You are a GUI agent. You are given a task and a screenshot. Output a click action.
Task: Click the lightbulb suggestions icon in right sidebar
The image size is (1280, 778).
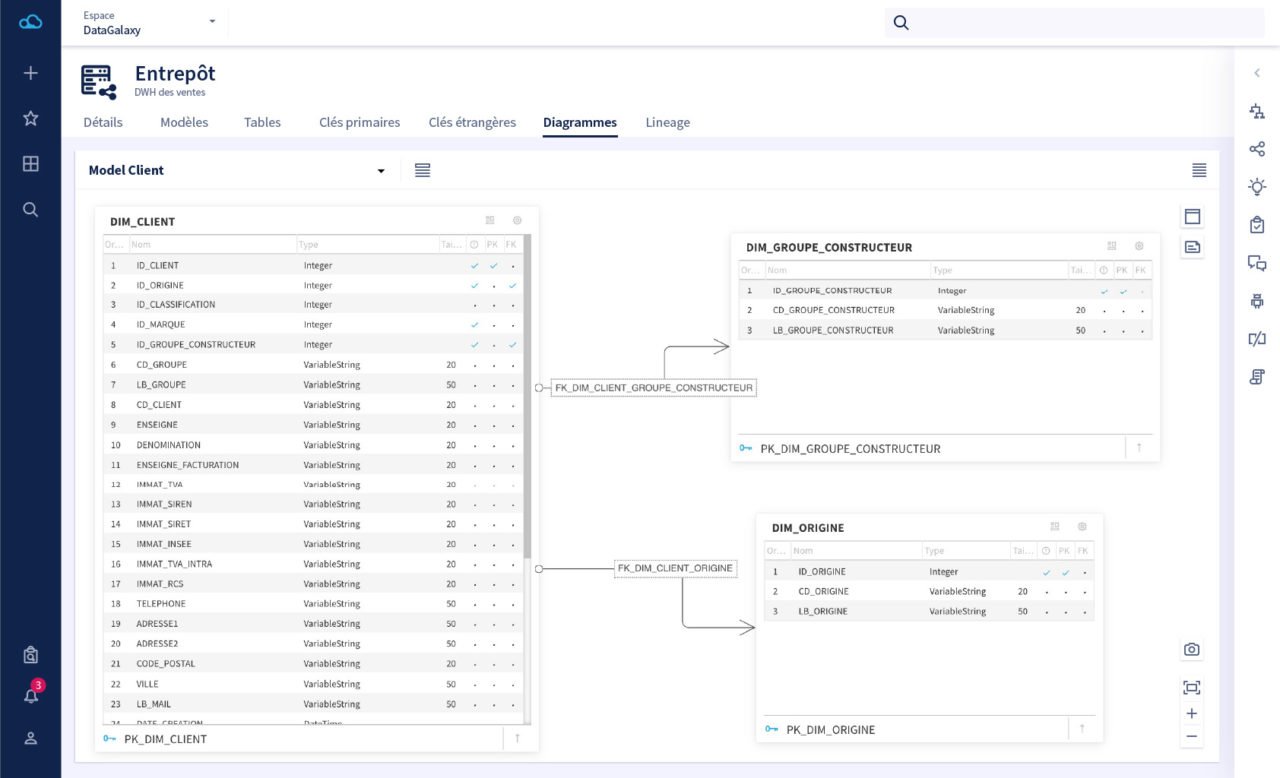1257,186
